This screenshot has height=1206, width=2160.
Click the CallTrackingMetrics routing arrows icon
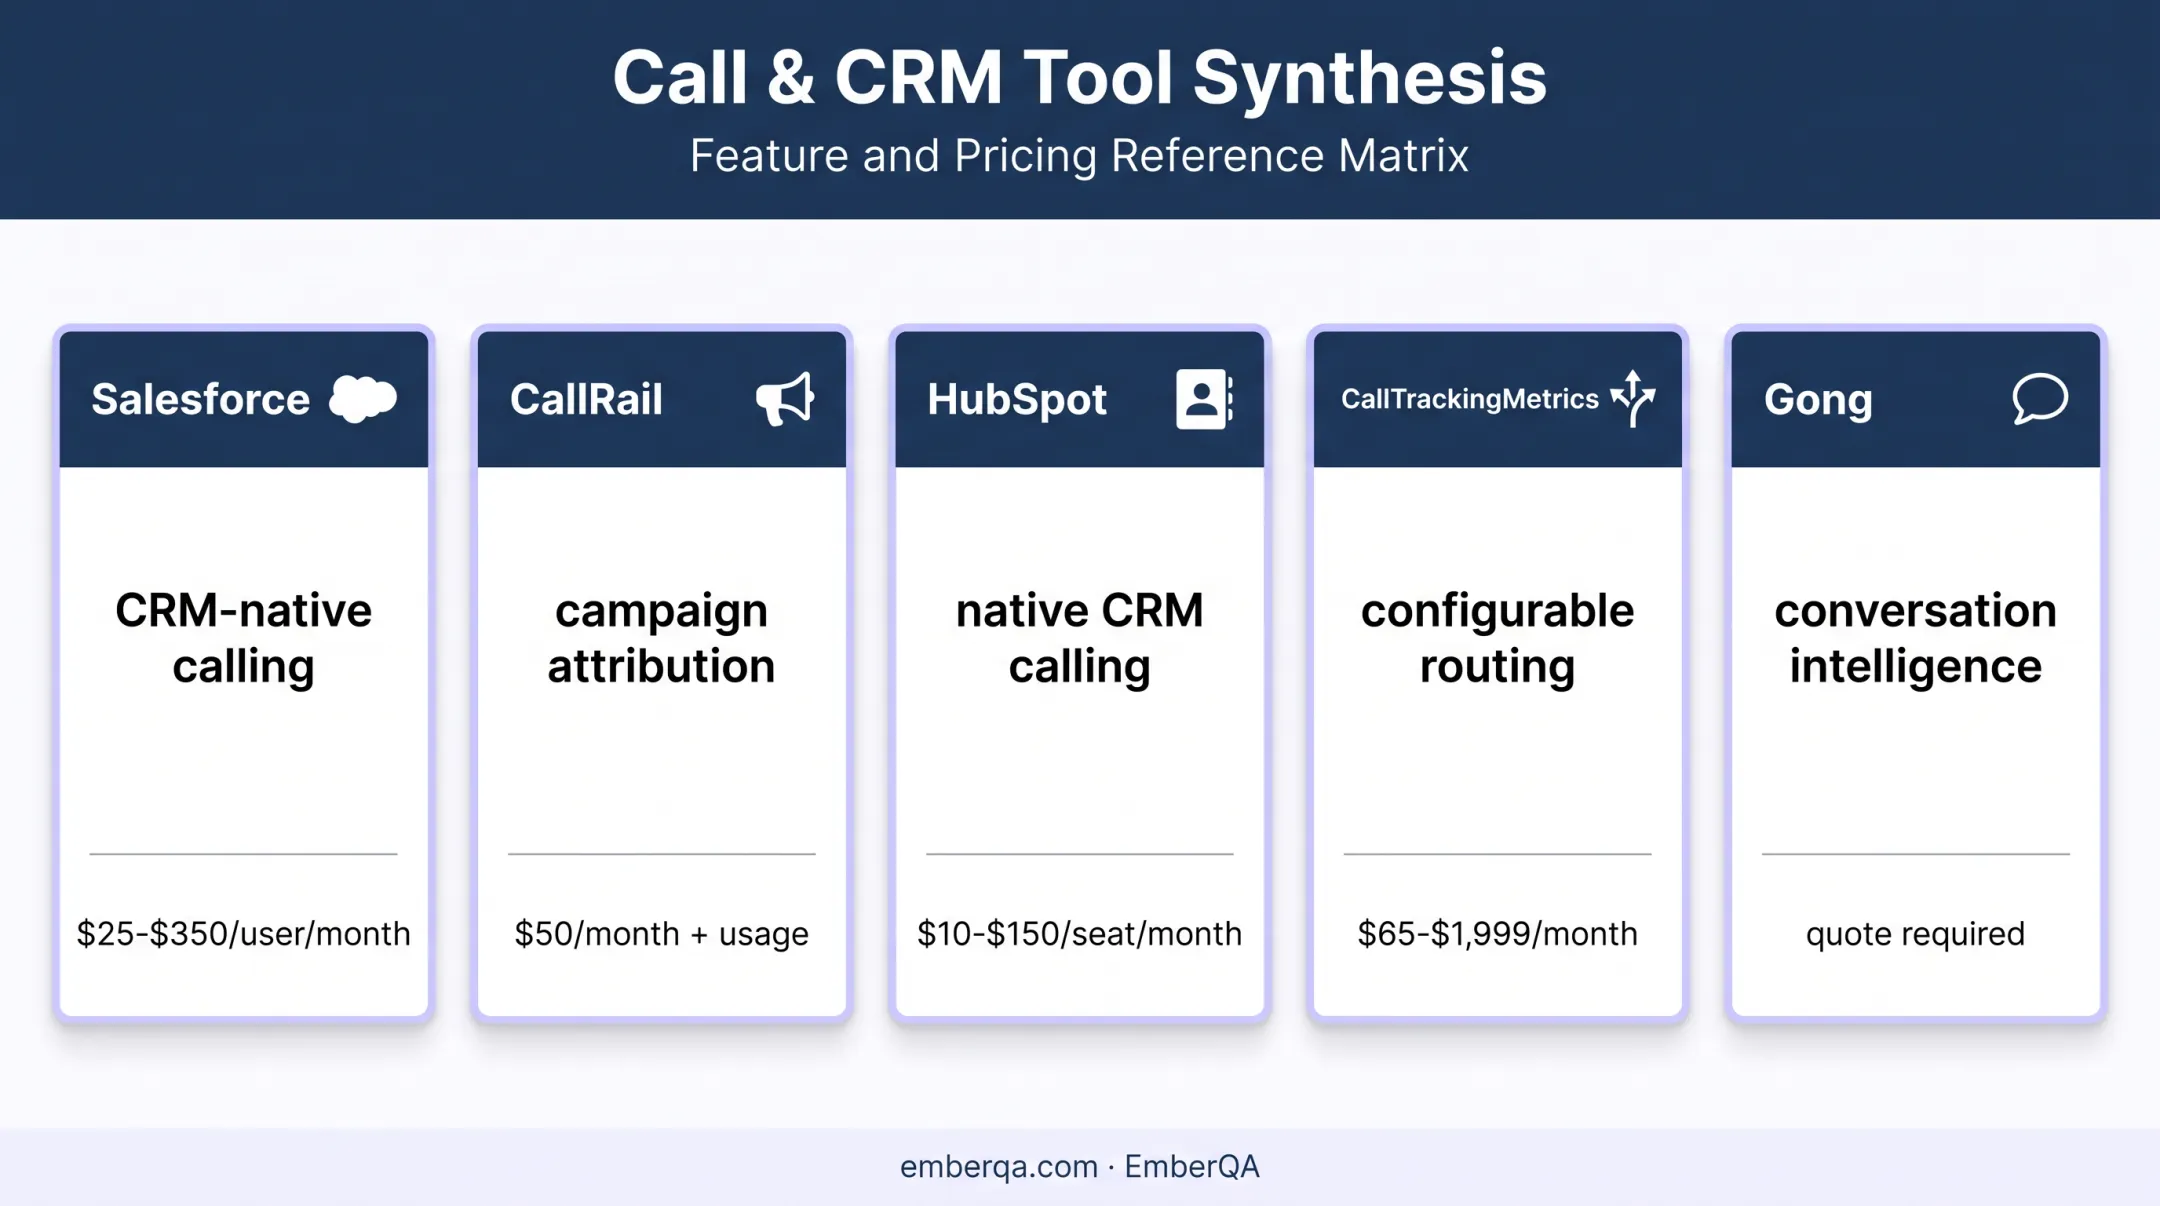1633,398
